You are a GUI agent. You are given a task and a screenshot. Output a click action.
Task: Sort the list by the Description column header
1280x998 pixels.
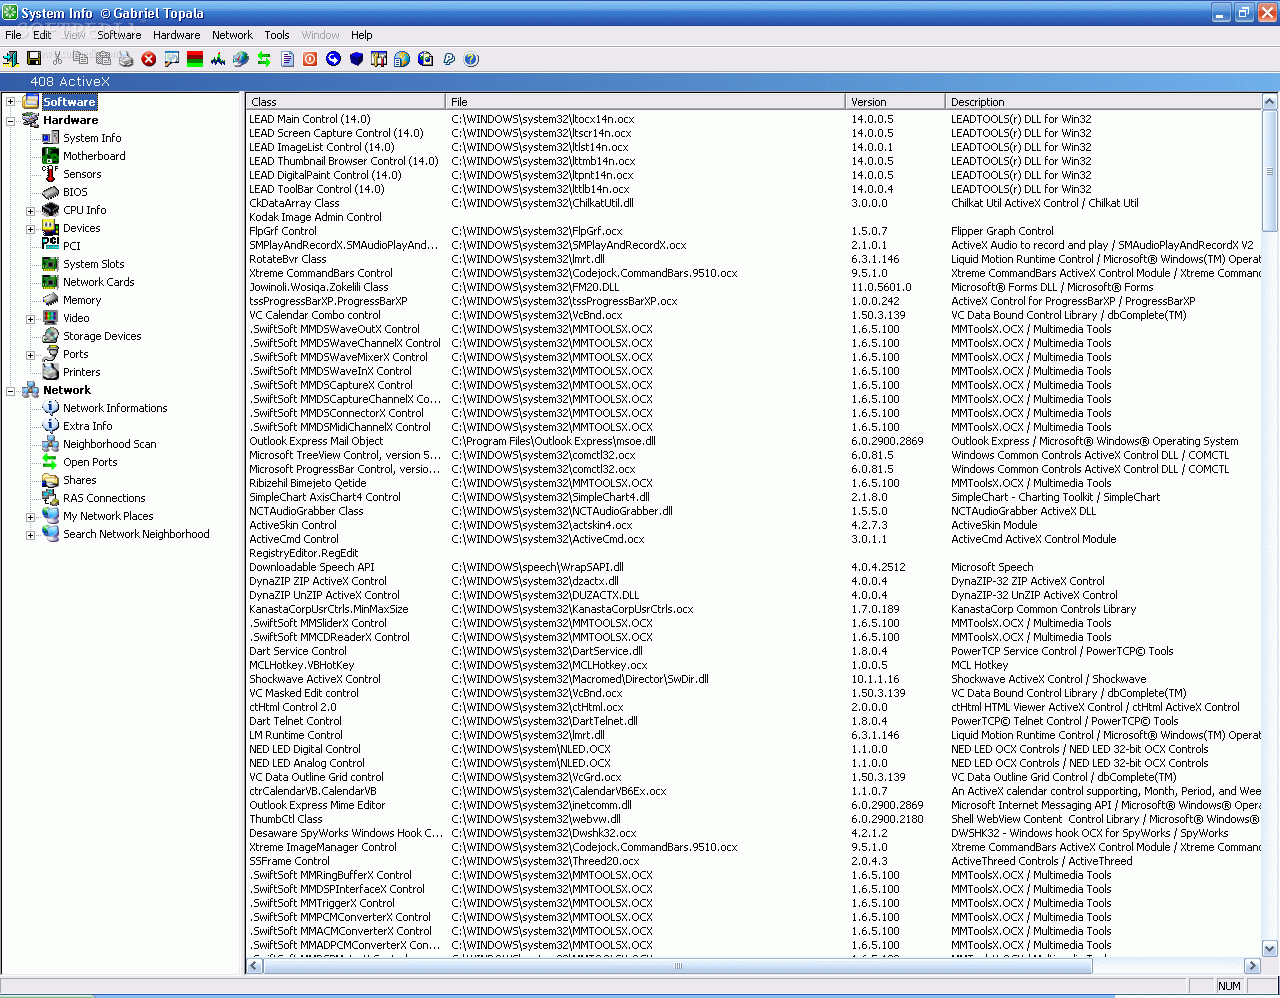(x=1104, y=101)
